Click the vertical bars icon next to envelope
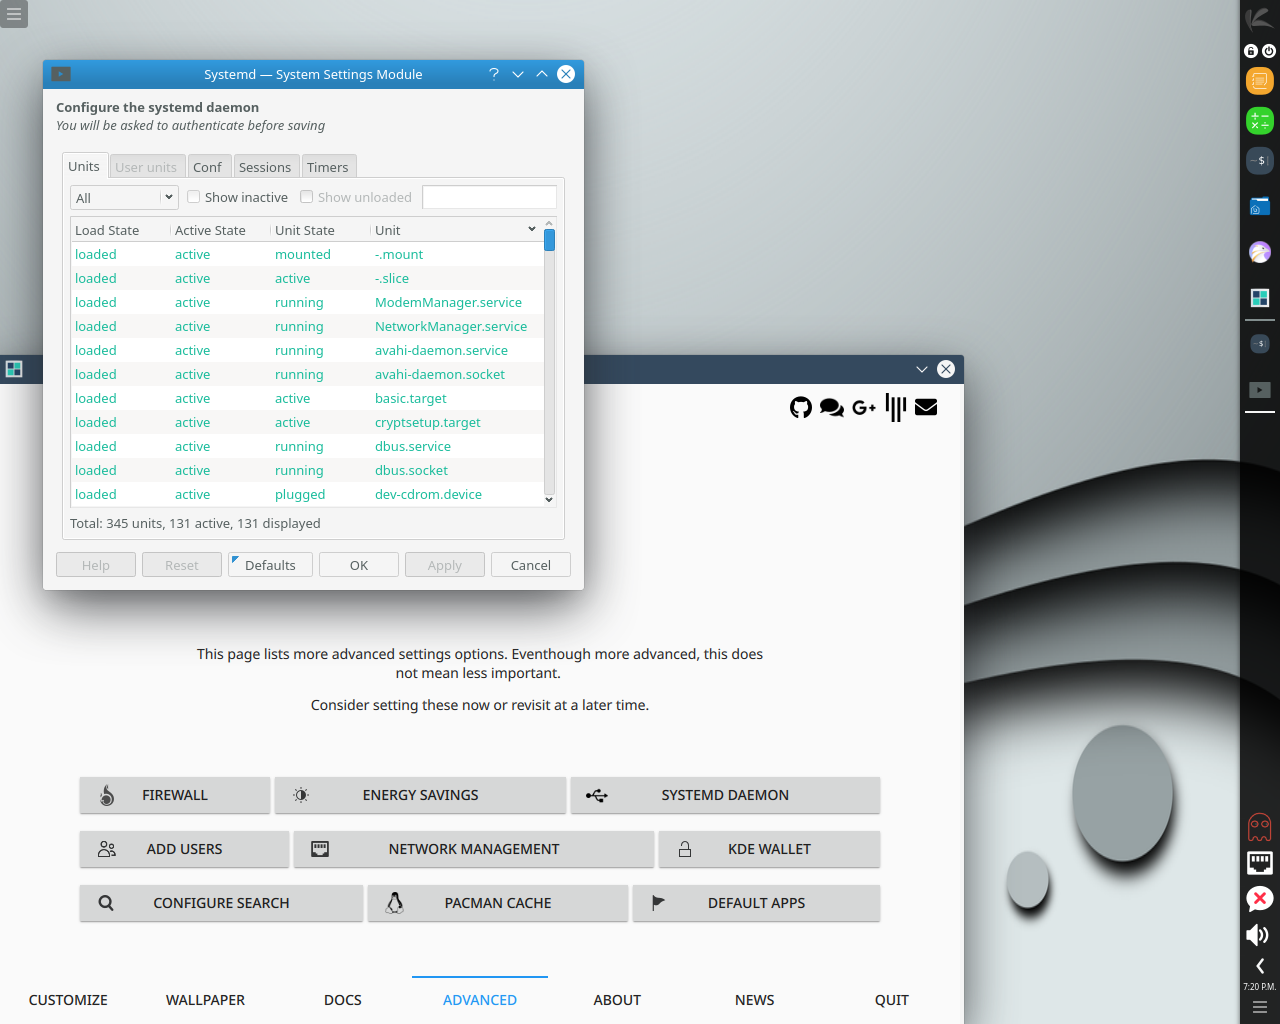This screenshot has width=1280, height=1024. pyautogui.click(x=896, y=407)
